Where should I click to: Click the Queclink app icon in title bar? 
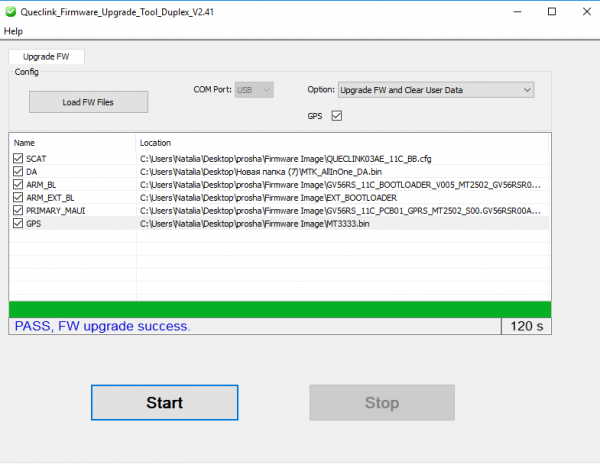[x=10, y=12]
